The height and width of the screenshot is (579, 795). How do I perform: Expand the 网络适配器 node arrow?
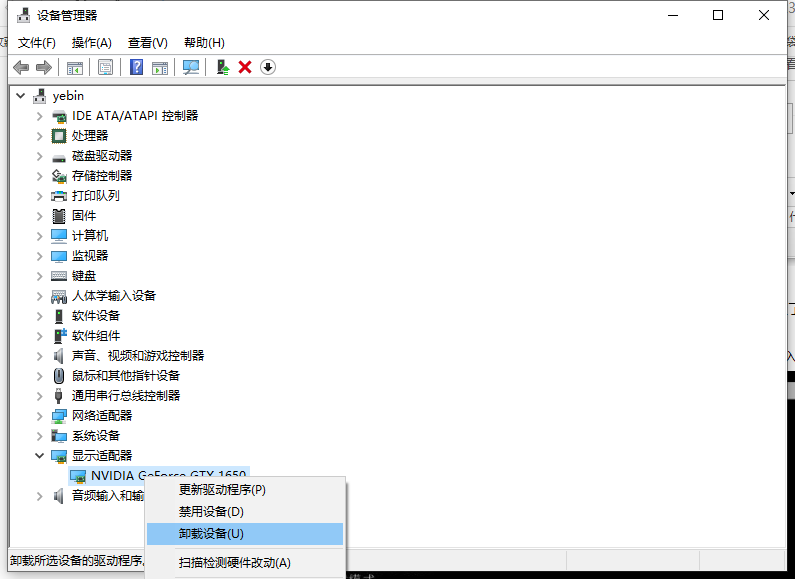(40, 416)
